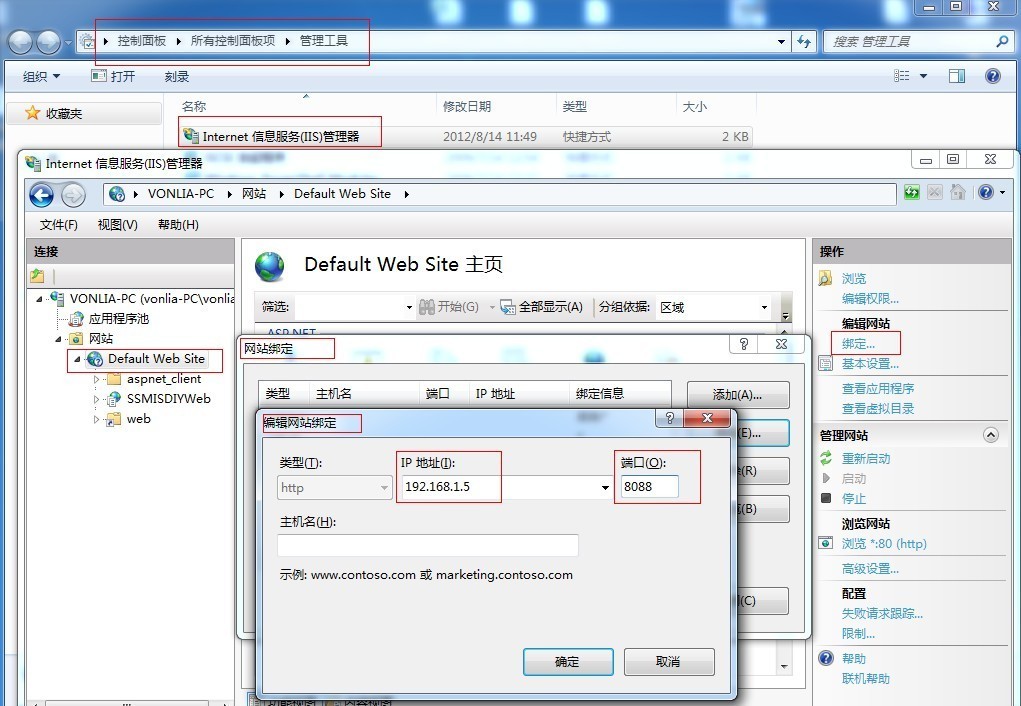The height and width of the screenshot is (706, 1021).
Task: Open the help question-mark icon in Explorer toolbar
Action: [992, 76]
